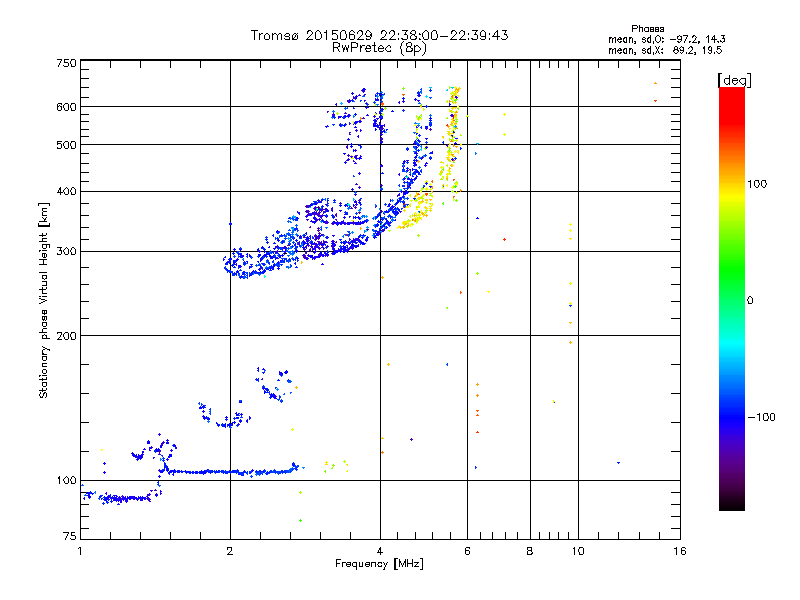Select the 'mean, sd,X: 89.2, 19.5' text

tap(665, 50)
